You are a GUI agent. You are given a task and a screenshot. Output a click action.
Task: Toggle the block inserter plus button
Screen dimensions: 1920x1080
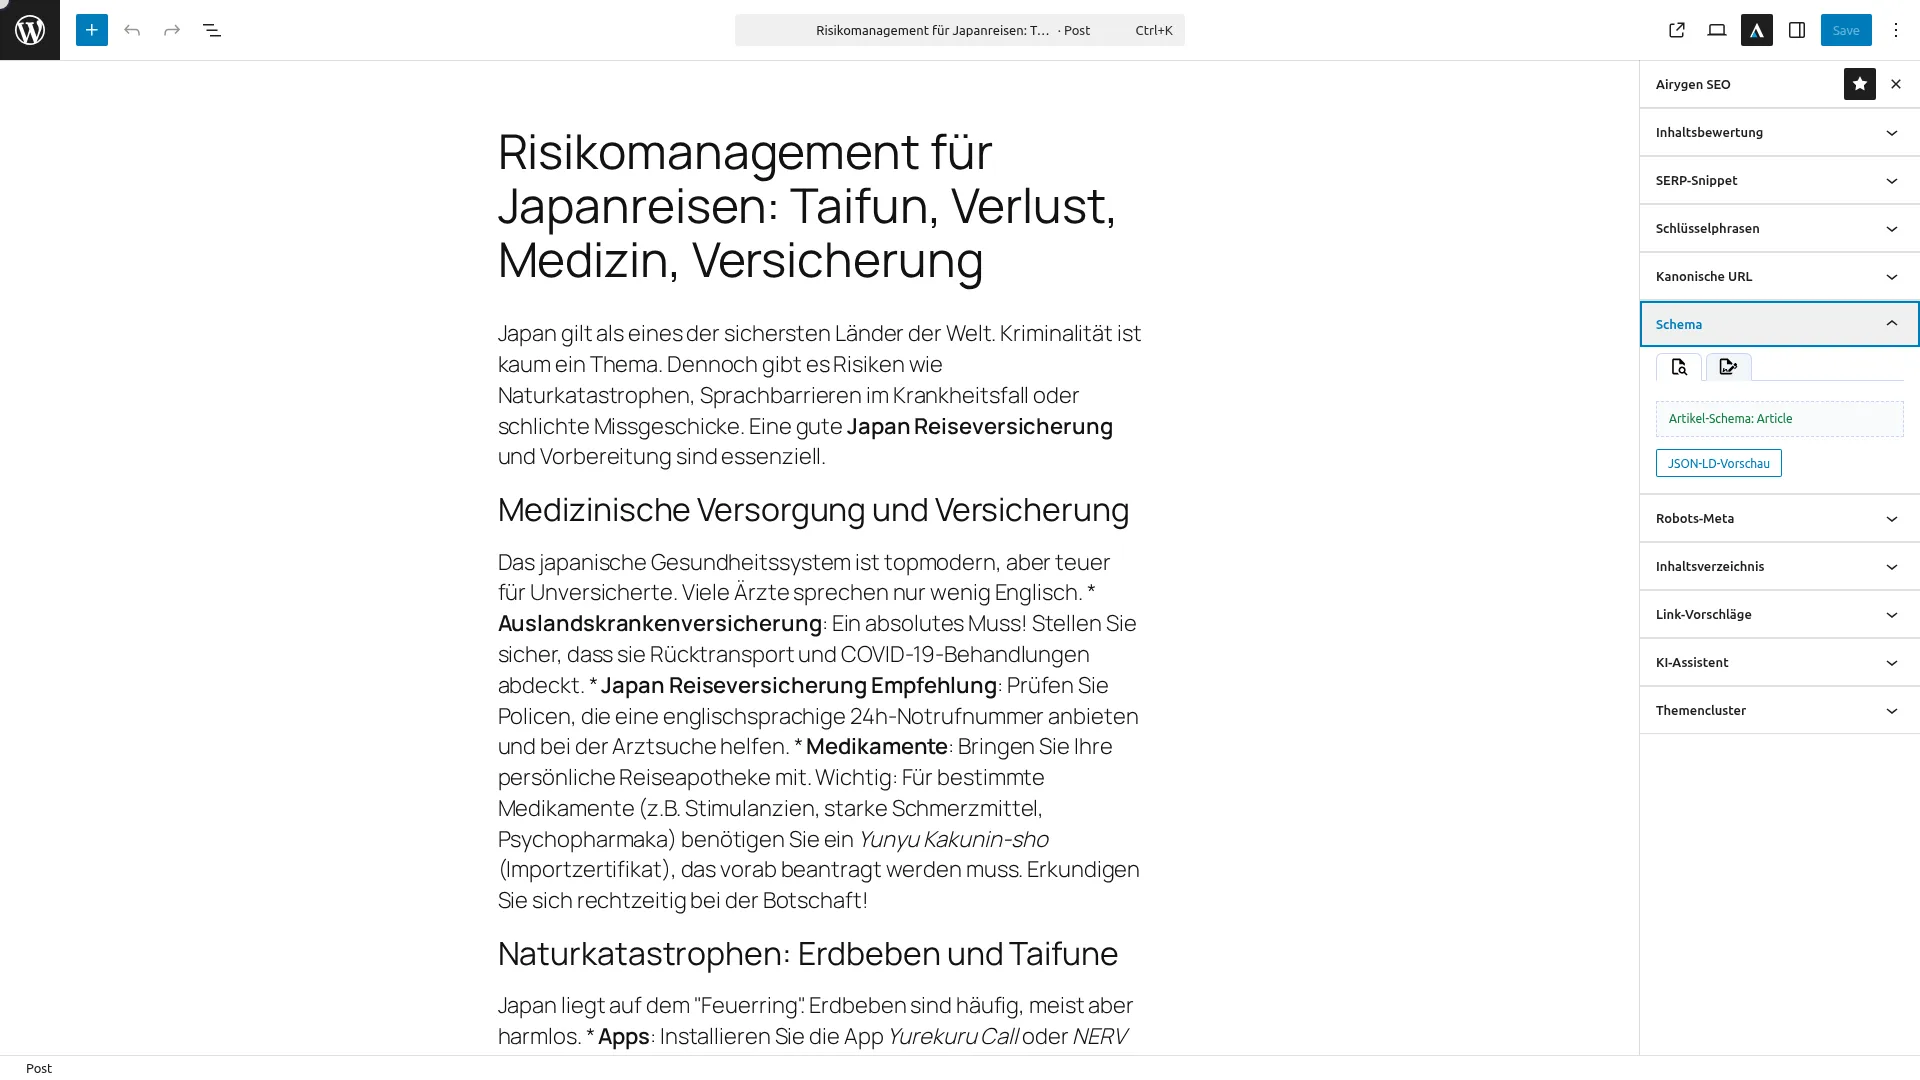(92, 30)
